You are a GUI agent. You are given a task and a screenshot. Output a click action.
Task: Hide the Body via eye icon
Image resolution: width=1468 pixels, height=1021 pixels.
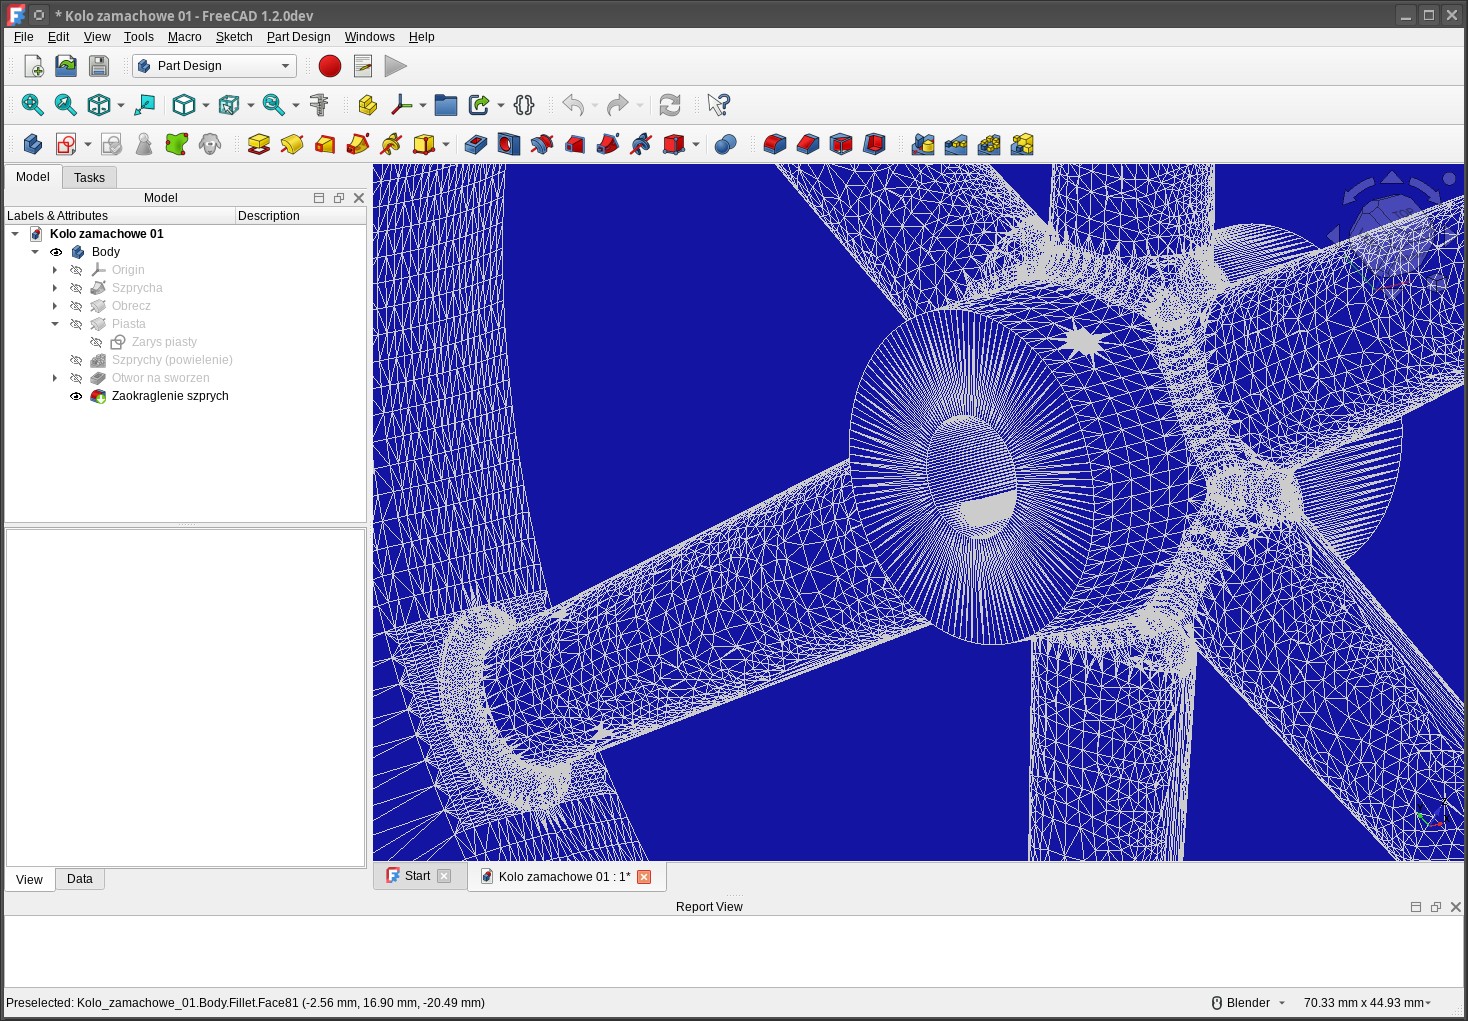click(x=56, y=252)
